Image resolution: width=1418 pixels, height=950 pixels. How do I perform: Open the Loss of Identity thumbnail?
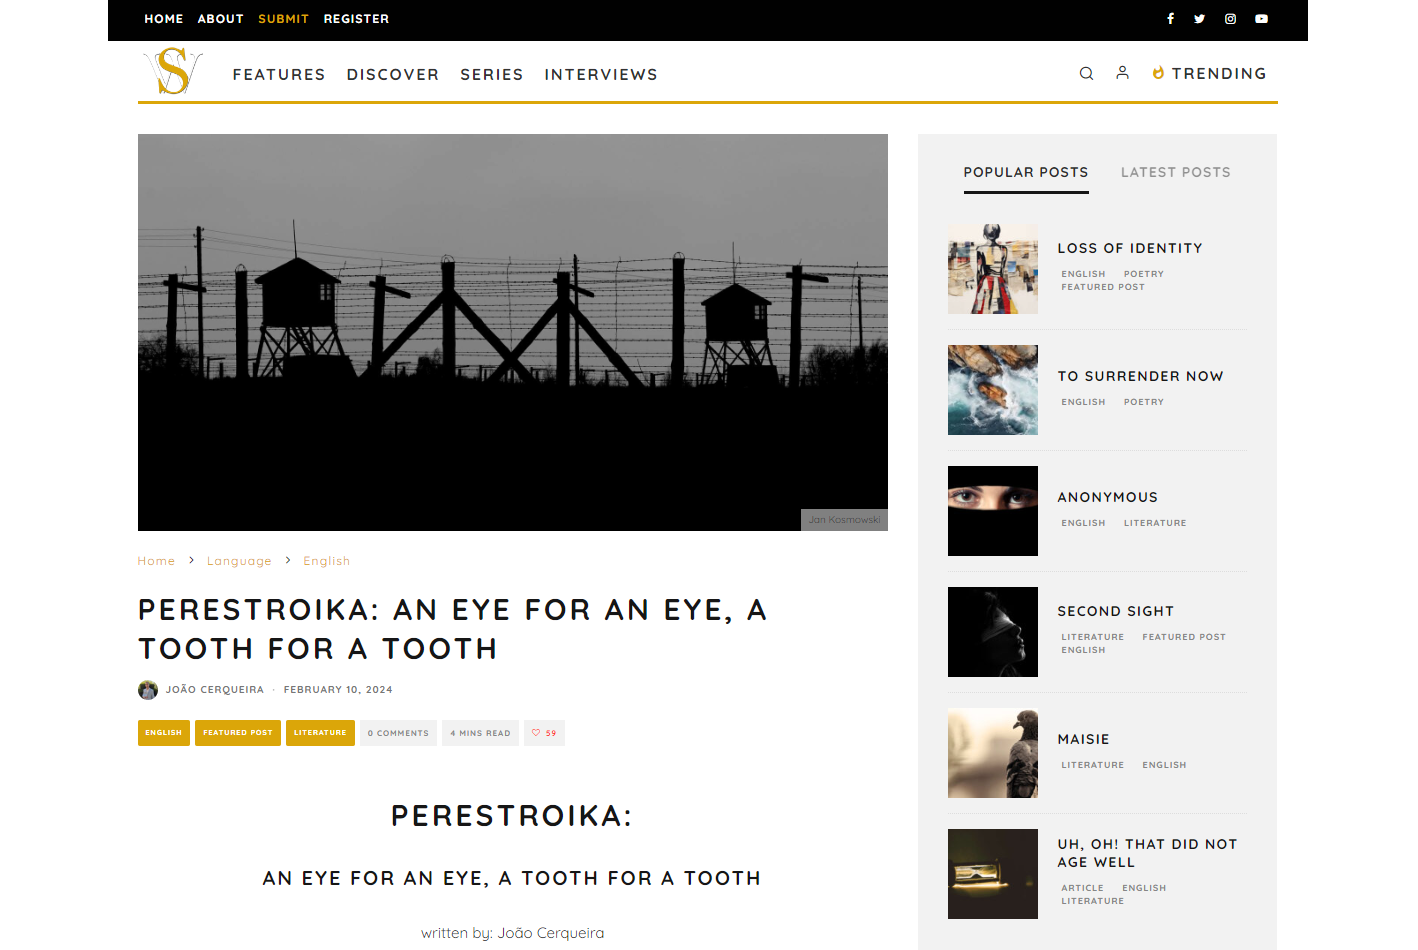(x=993, y=269)
